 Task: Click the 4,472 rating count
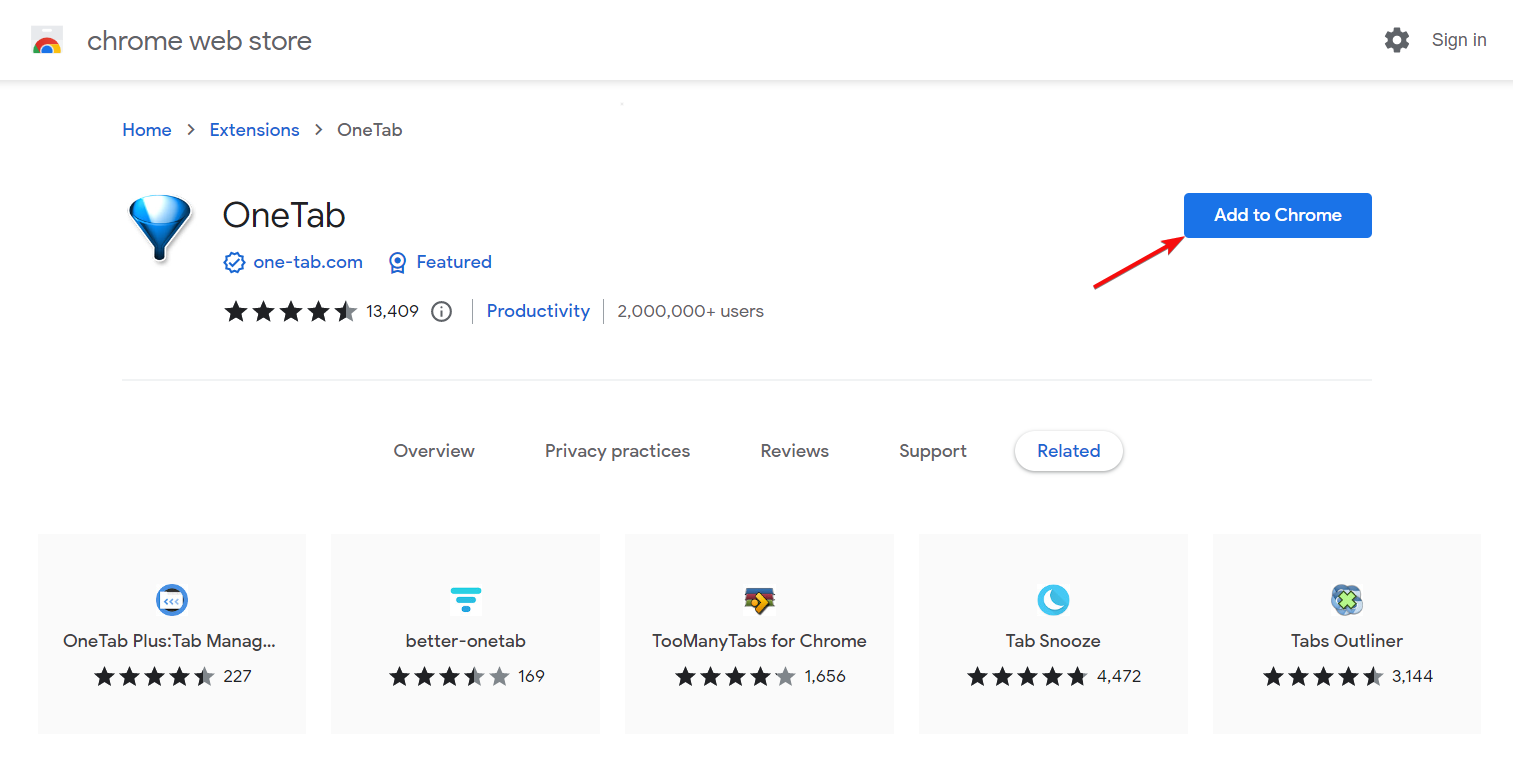point(1119,677)
